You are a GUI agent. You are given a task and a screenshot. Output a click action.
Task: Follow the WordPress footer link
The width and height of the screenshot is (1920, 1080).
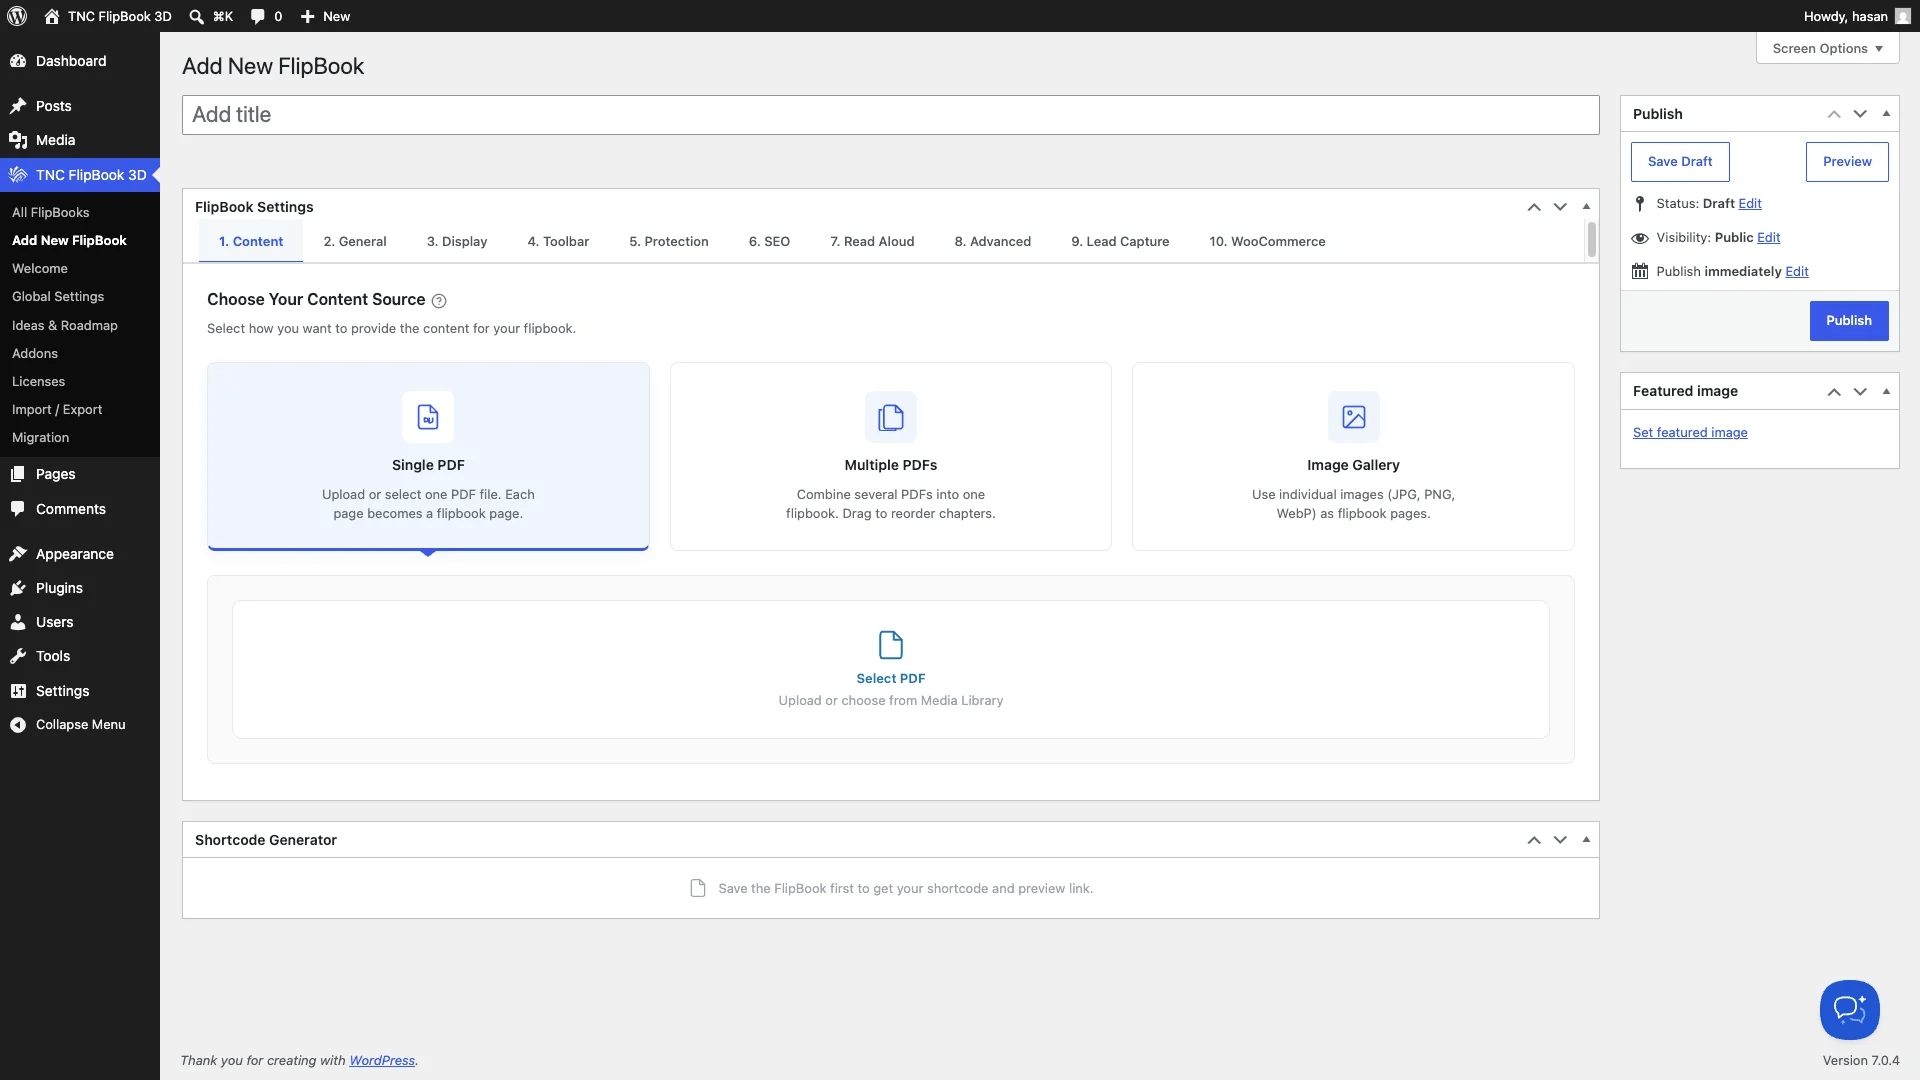(382, 1061)
